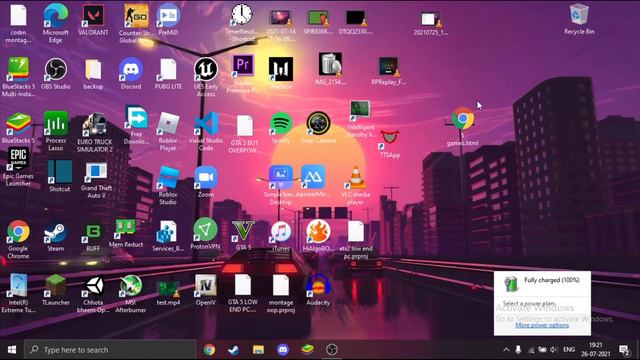Select the BlueStacks 5 Multi-Instance icon
Image resolution: width=640 pixels, height=360 pixels.
click(18, 69)
